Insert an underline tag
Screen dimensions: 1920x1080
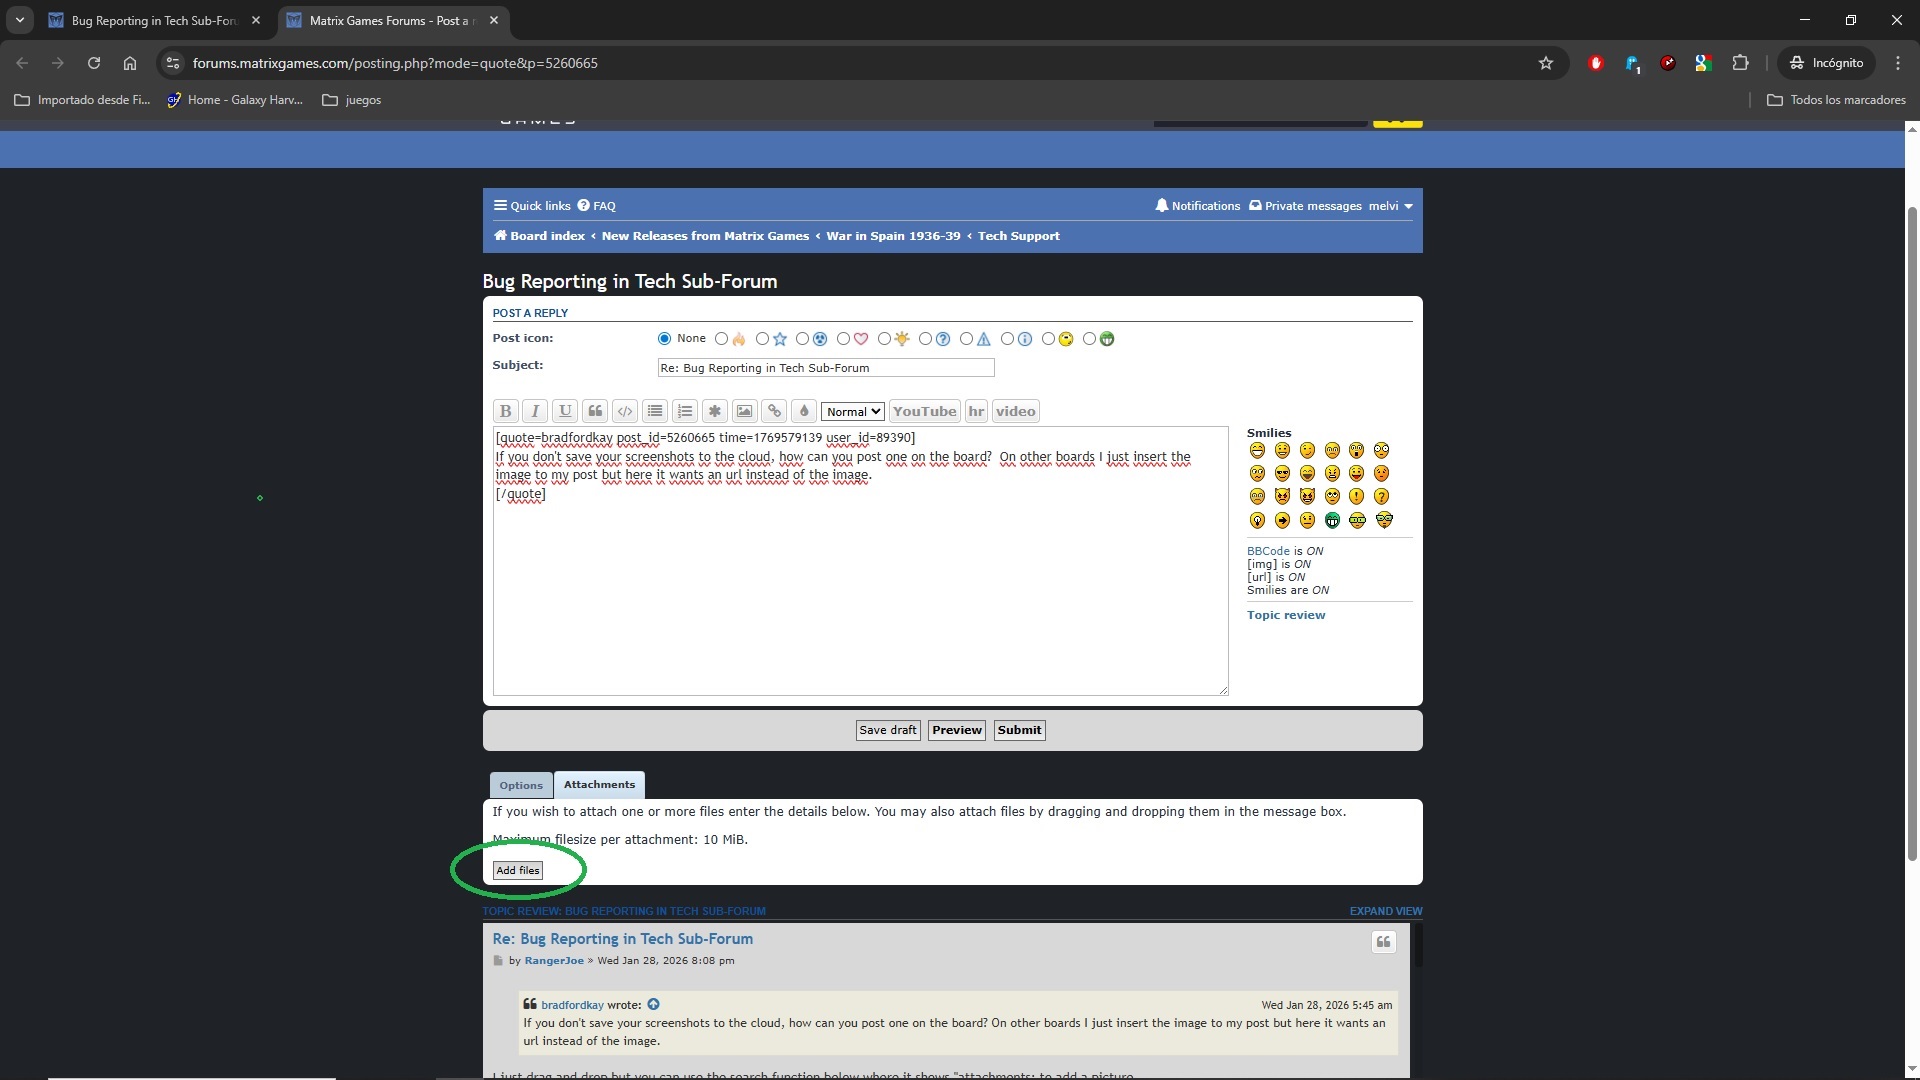[x=565, y=411]
